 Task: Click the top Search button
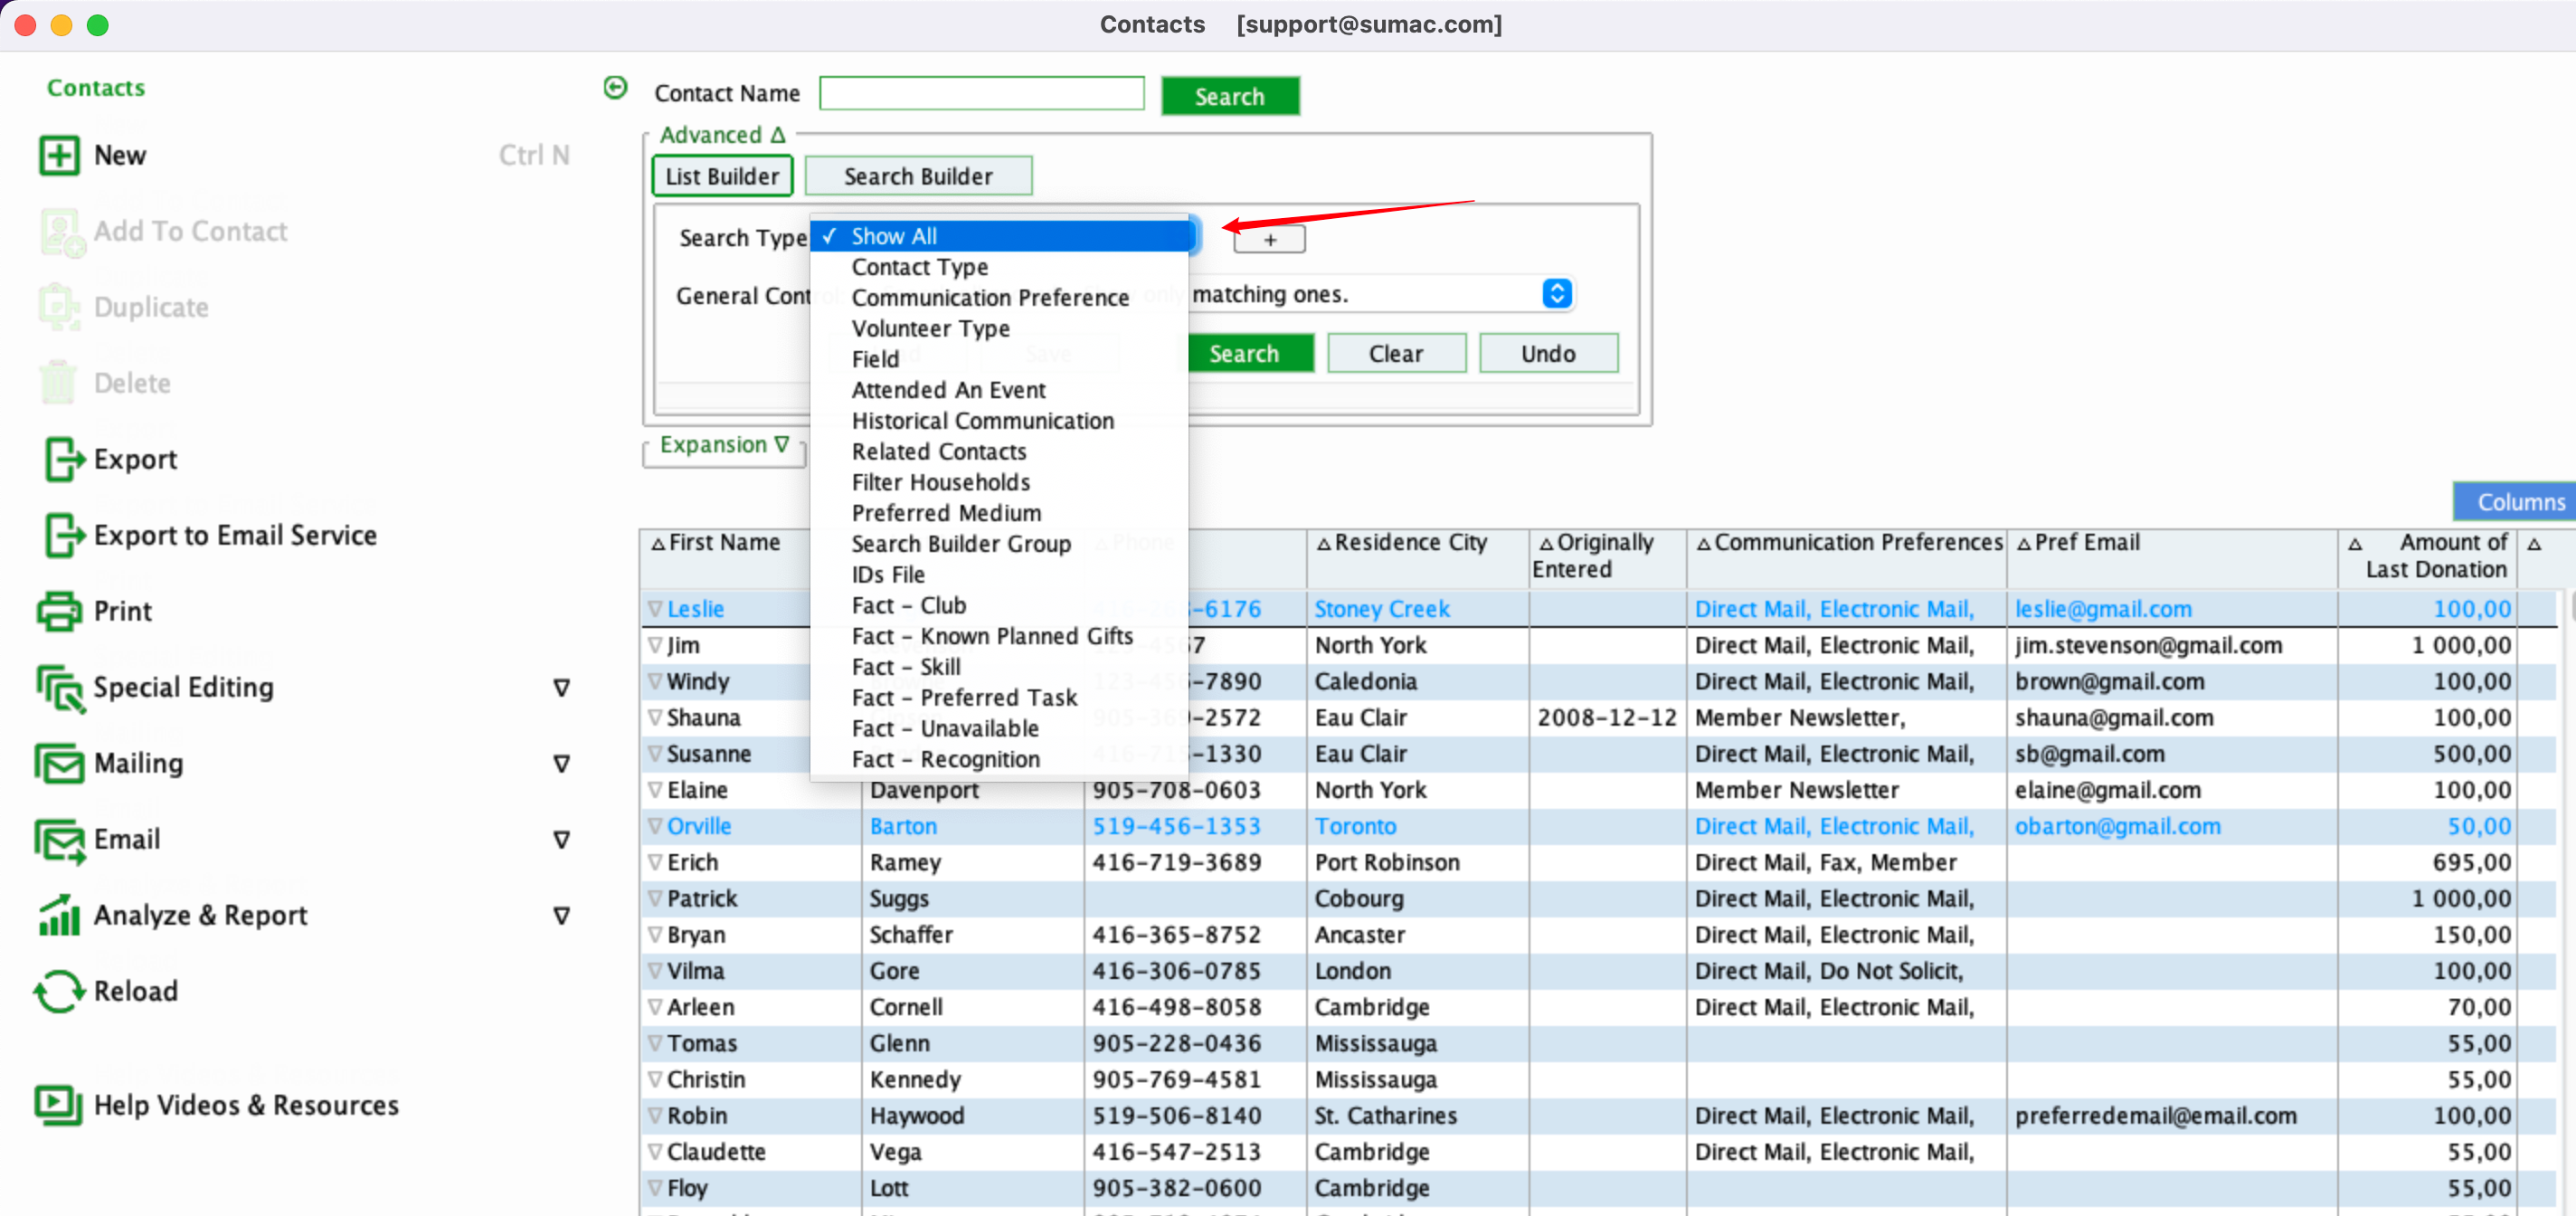coord(1229,97)
